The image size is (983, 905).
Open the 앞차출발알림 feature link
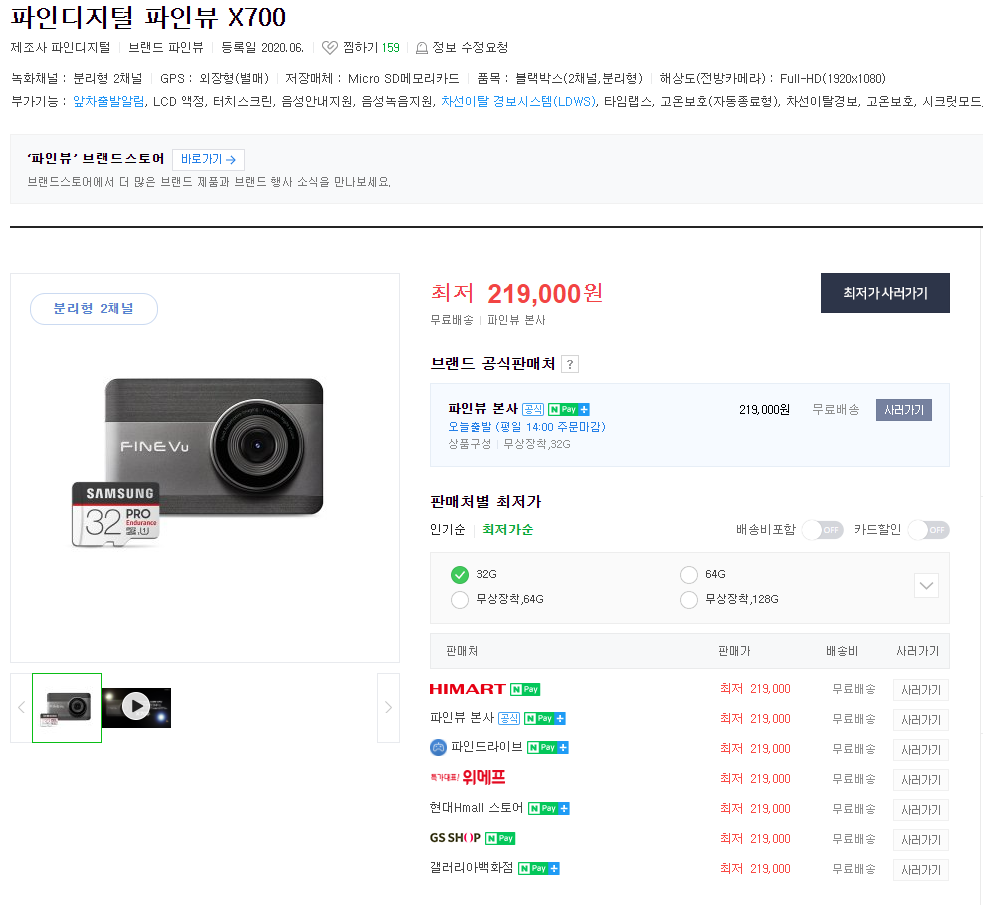click(108, 102)
